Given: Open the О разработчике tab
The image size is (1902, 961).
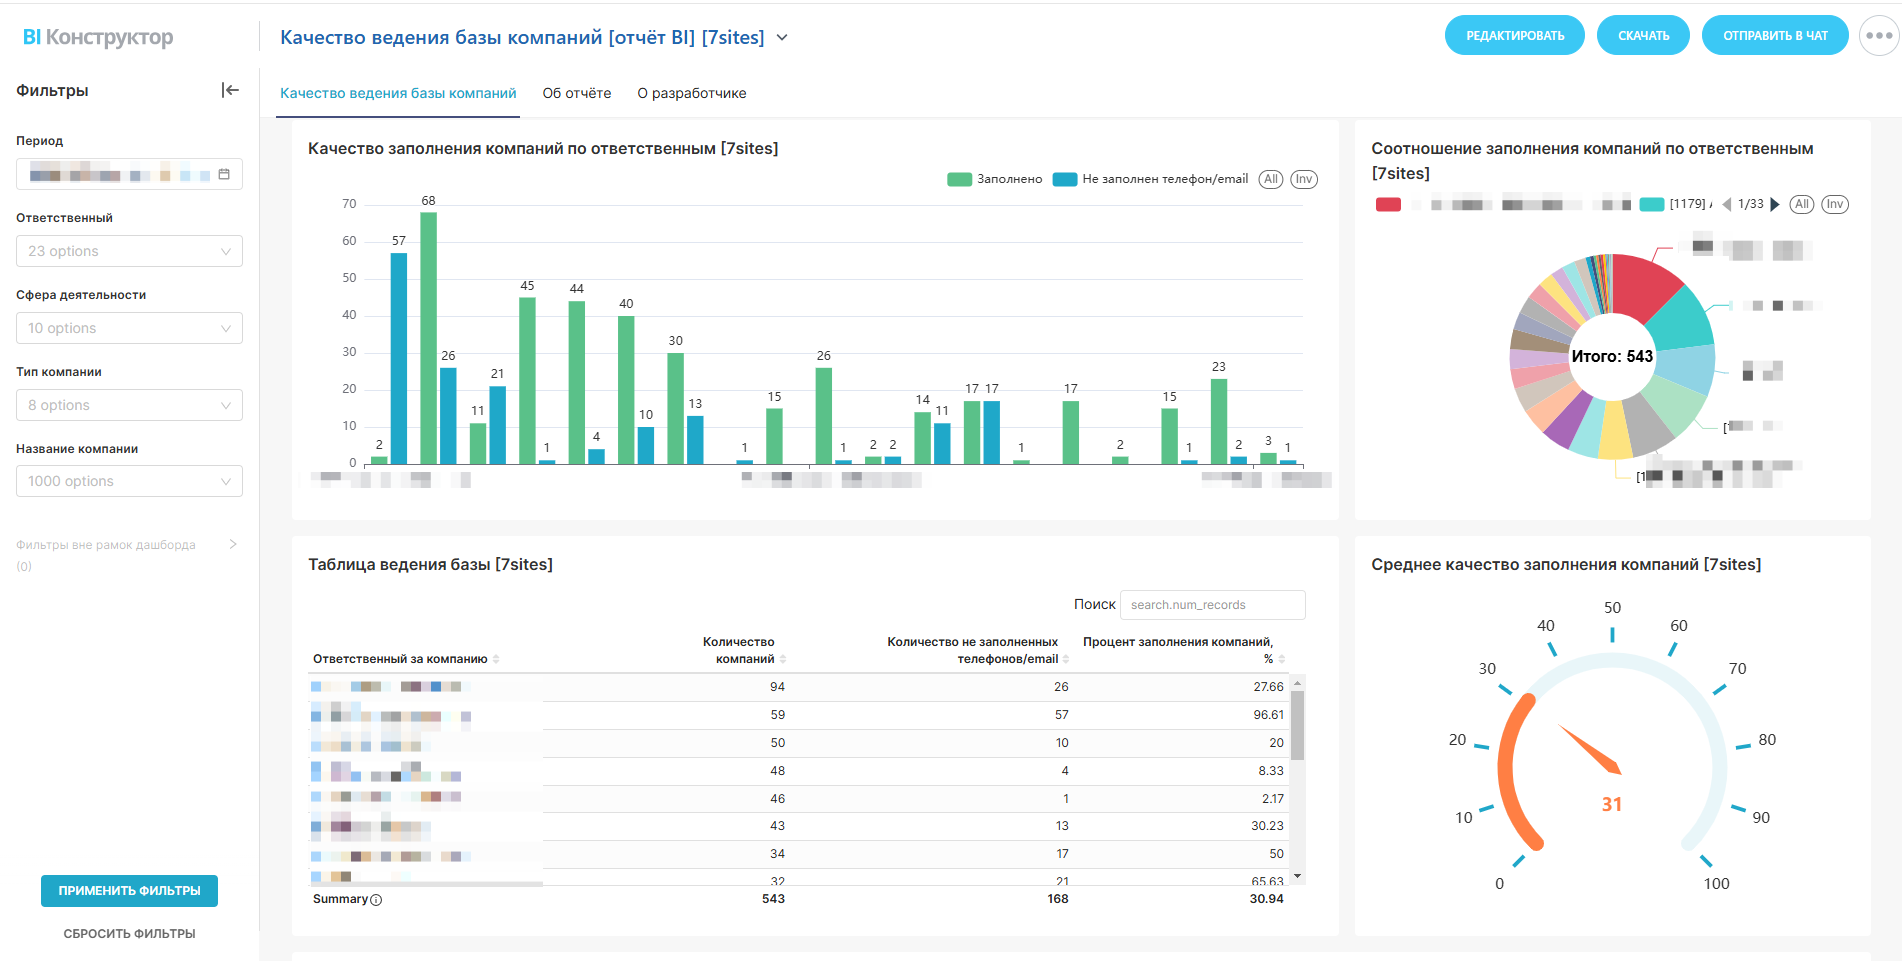Looking at the screenshot, I should [x=691, y=93].
